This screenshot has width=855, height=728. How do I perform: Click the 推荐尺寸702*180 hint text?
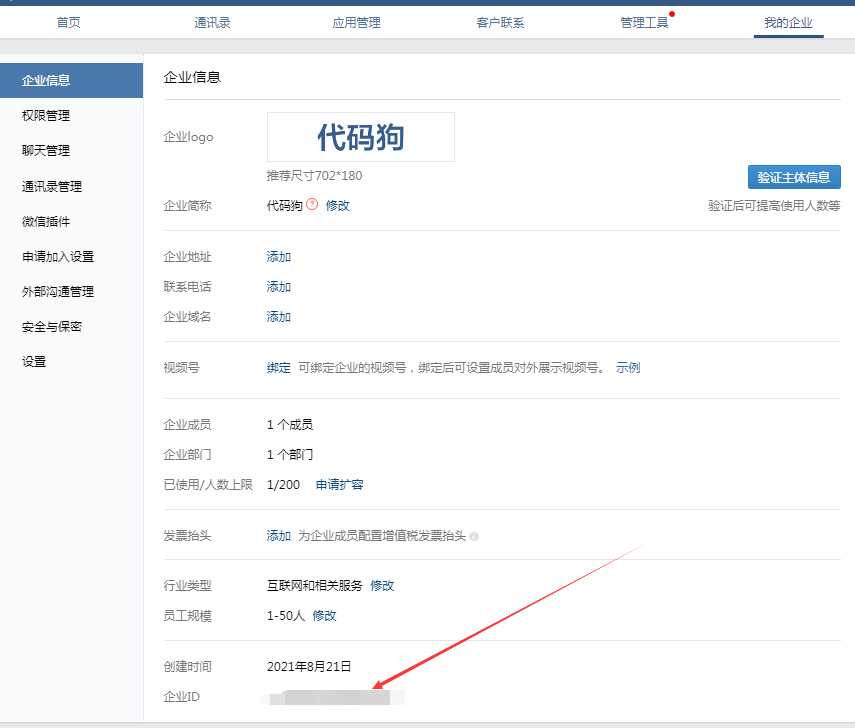[314, 176]
